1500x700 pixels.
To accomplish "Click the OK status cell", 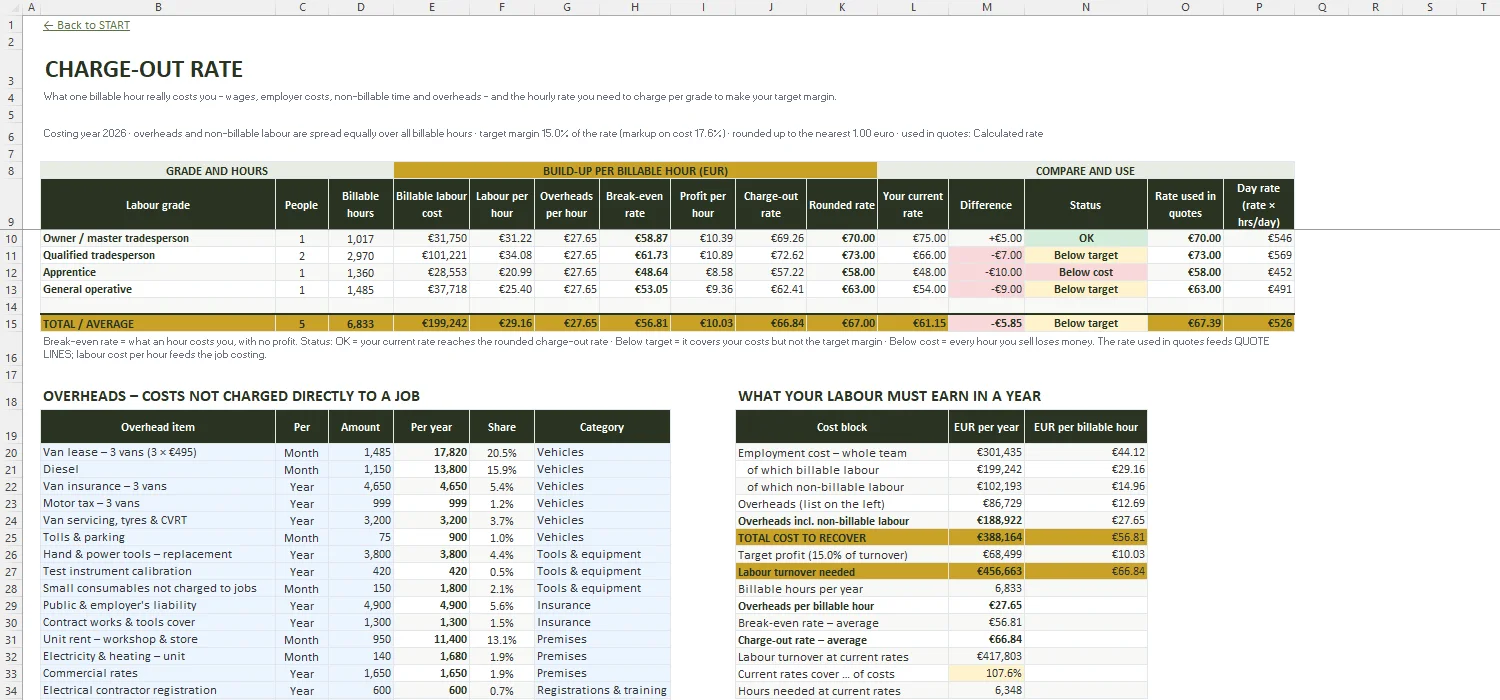I will tap(1085, 238).
